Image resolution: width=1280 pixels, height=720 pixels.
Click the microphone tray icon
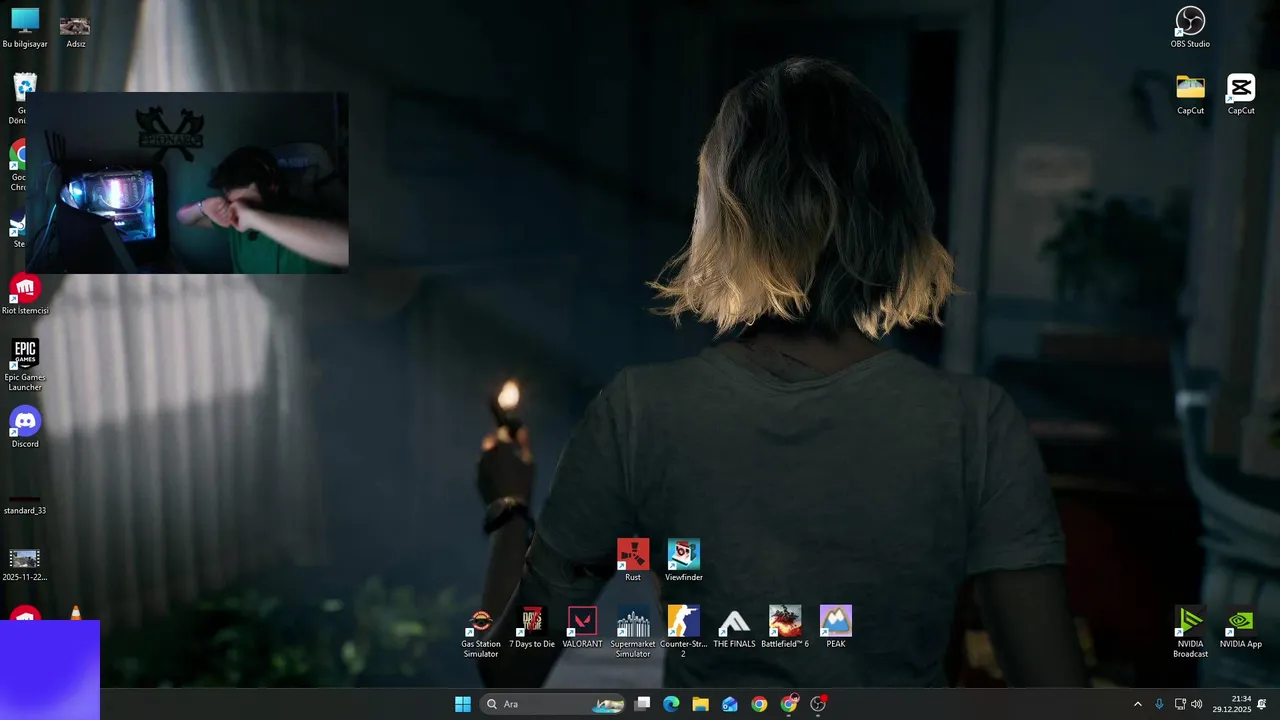point(1159,704)
